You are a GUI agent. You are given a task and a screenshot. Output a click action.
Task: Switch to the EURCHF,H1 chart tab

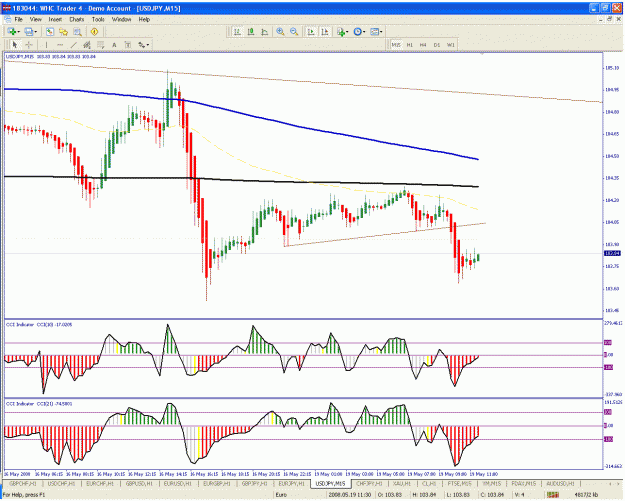pos(100,483)
